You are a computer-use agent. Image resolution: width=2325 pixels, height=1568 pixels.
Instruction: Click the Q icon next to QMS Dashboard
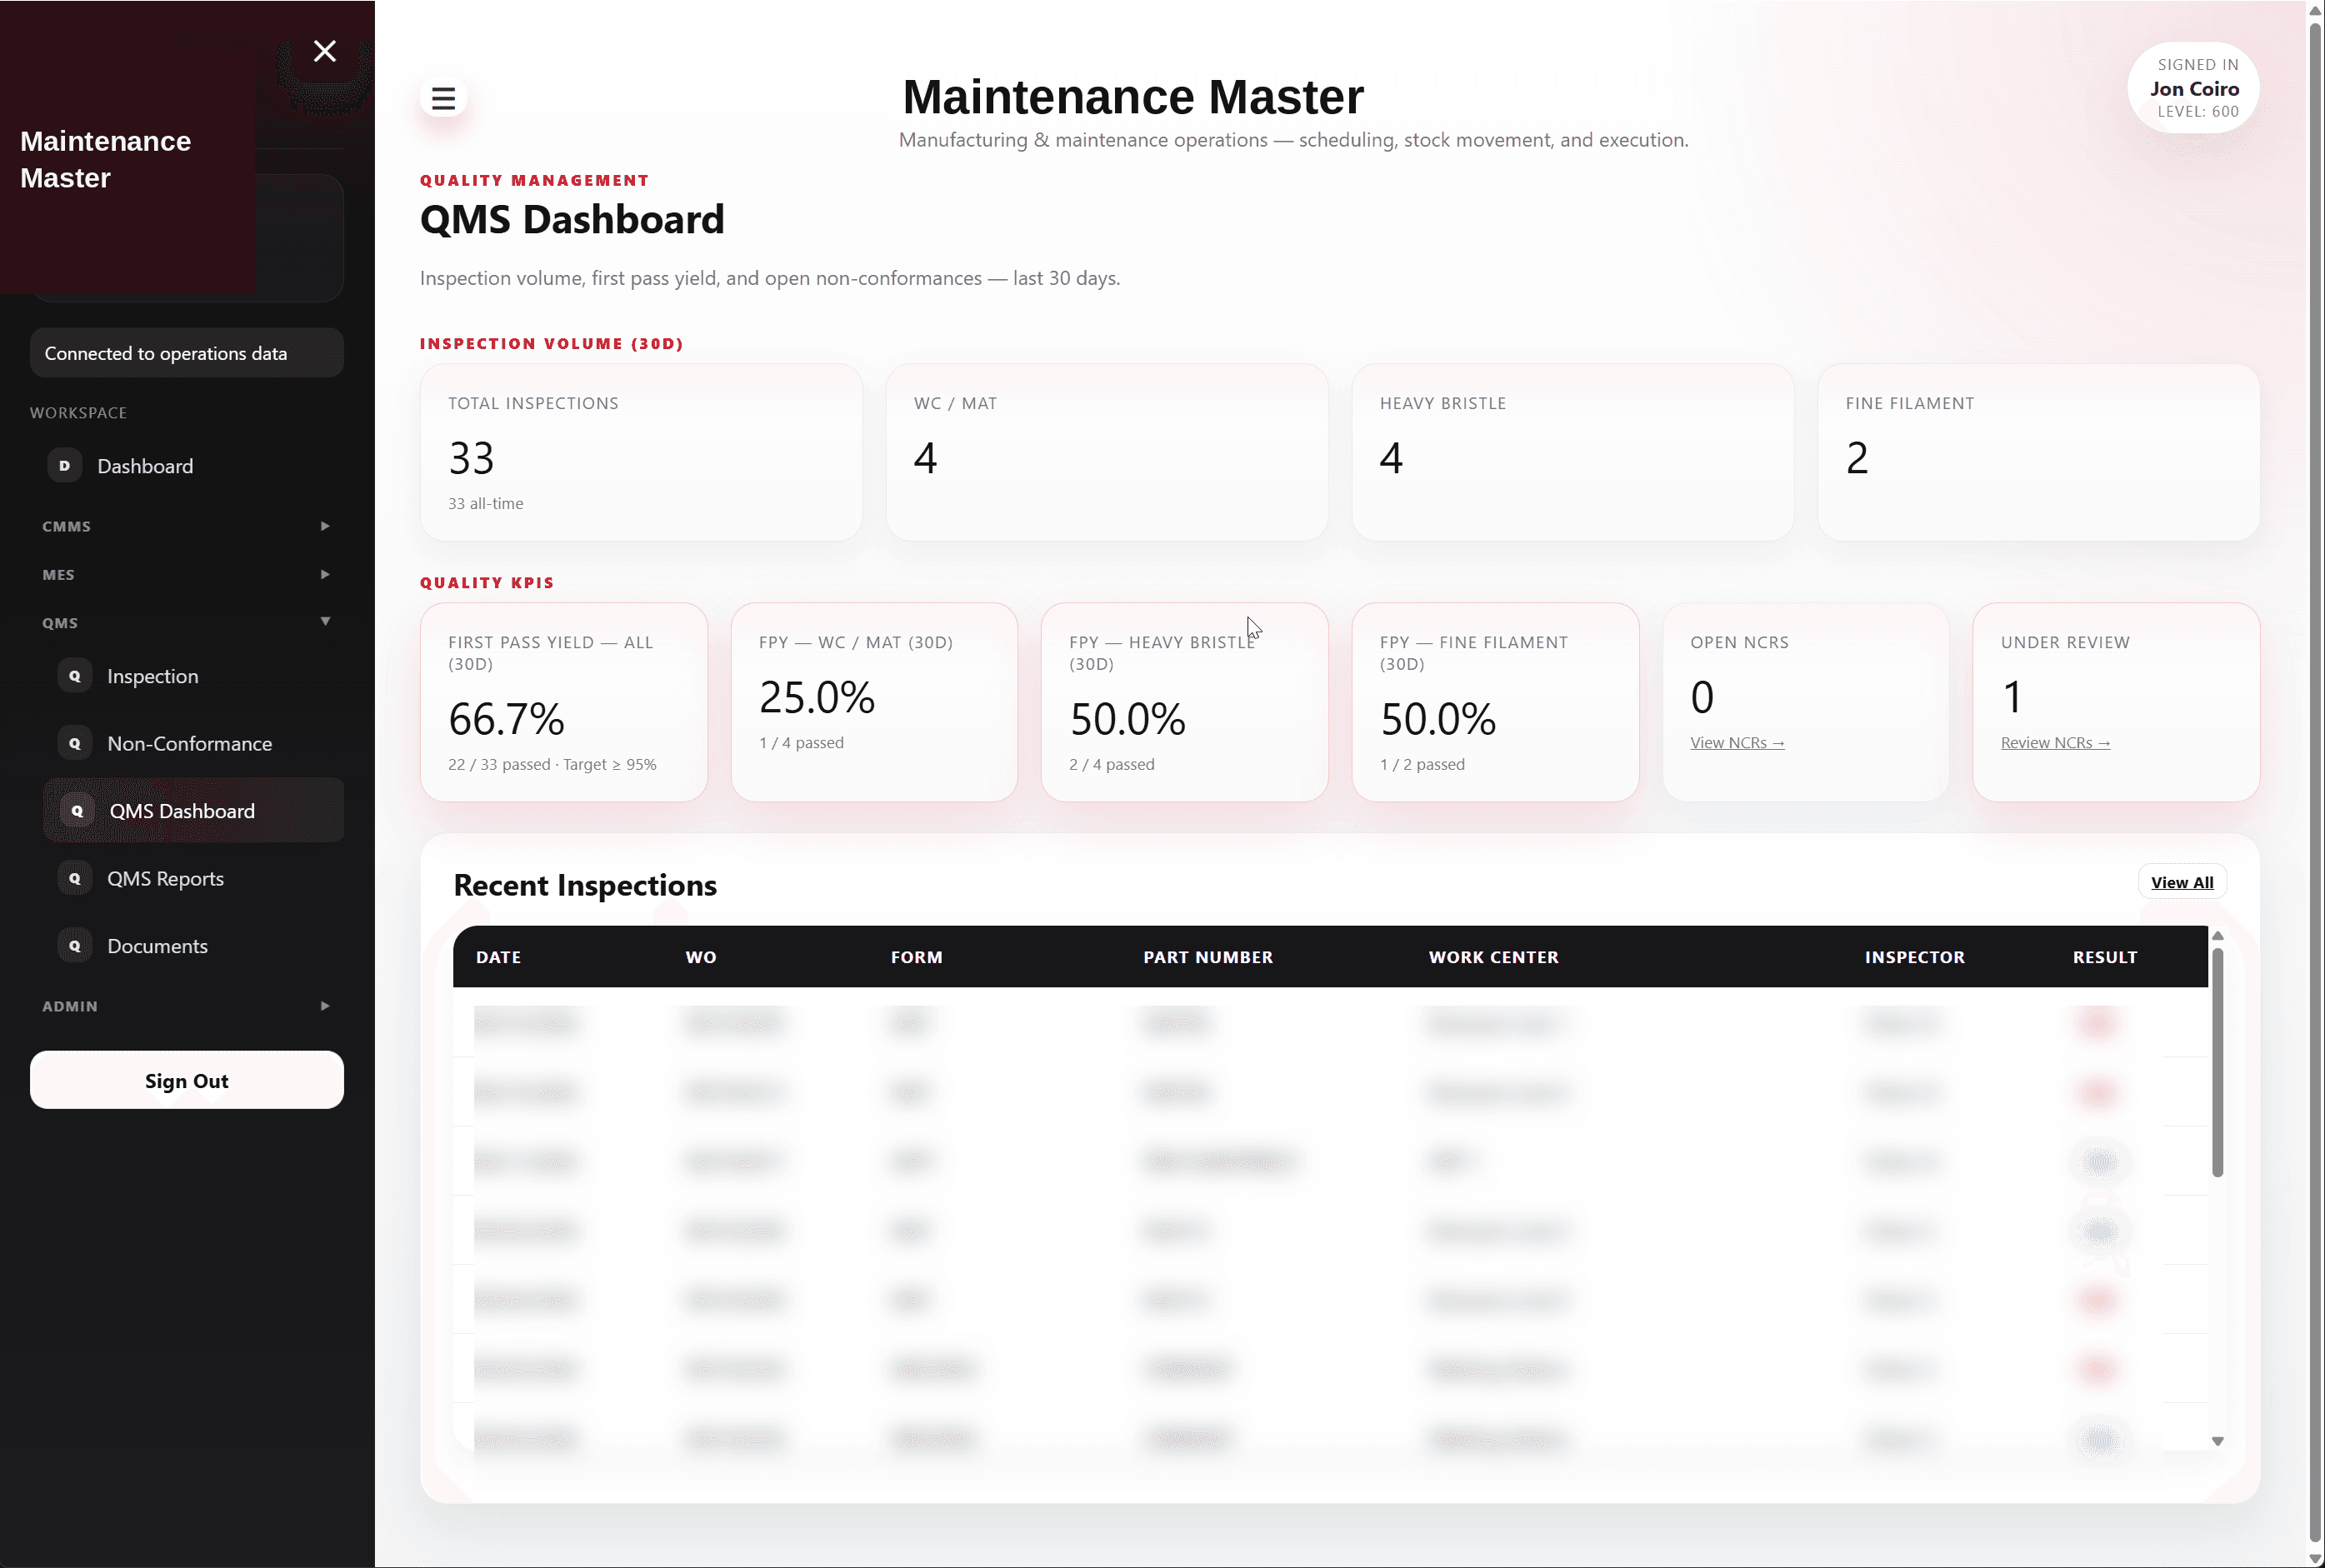[77, 811]
